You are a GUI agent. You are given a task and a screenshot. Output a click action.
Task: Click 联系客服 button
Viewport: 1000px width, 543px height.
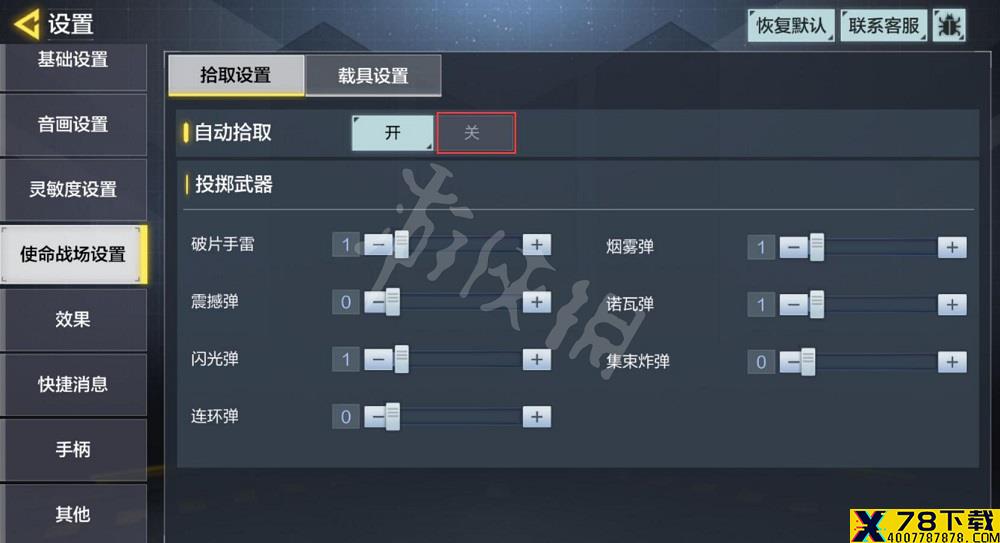(883, 26)
